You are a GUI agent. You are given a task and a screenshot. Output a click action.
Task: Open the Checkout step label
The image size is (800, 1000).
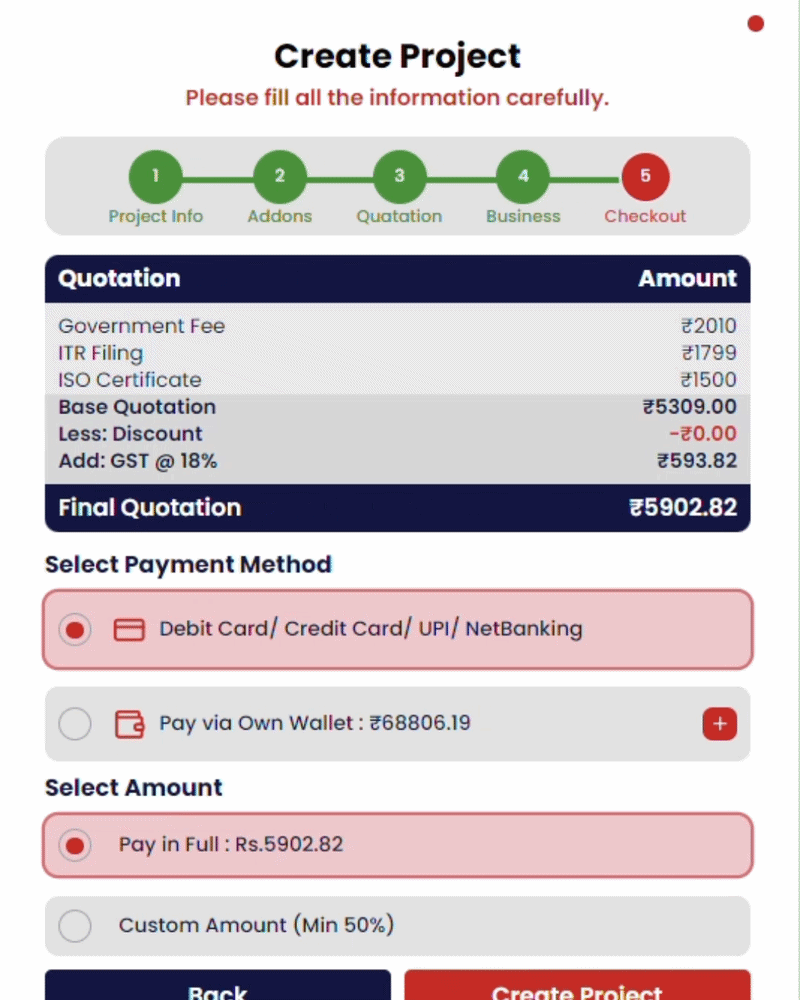point(645,216)
